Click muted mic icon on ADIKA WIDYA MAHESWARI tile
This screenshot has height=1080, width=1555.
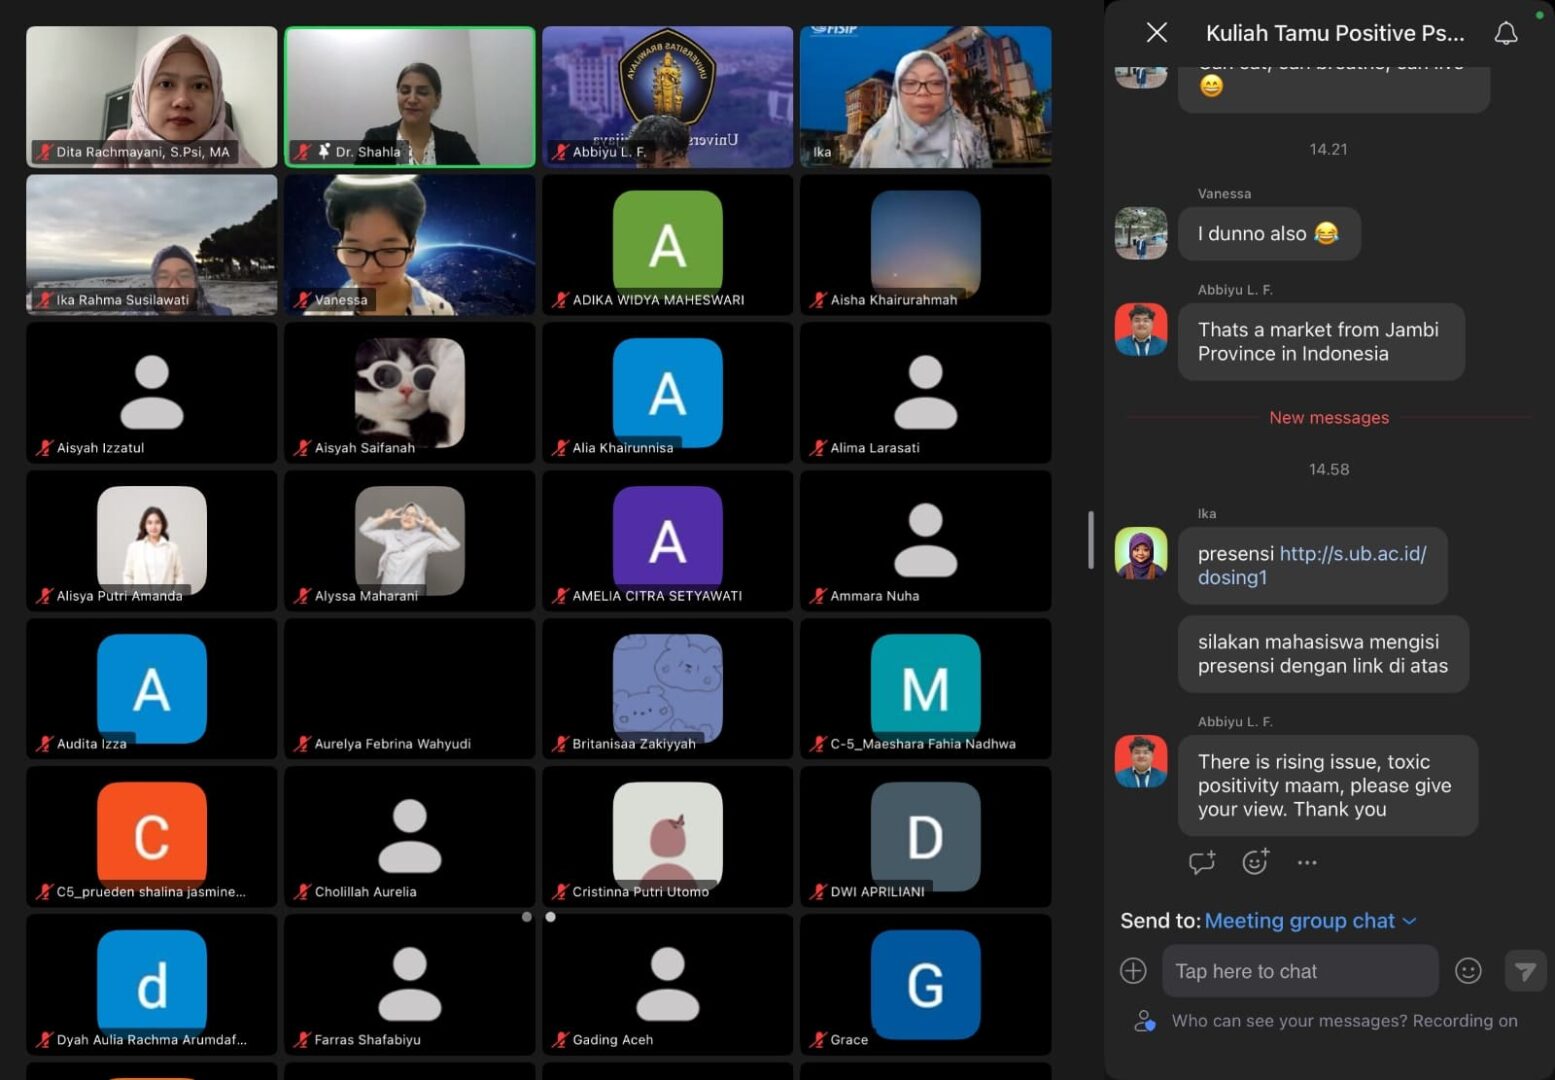560,300
